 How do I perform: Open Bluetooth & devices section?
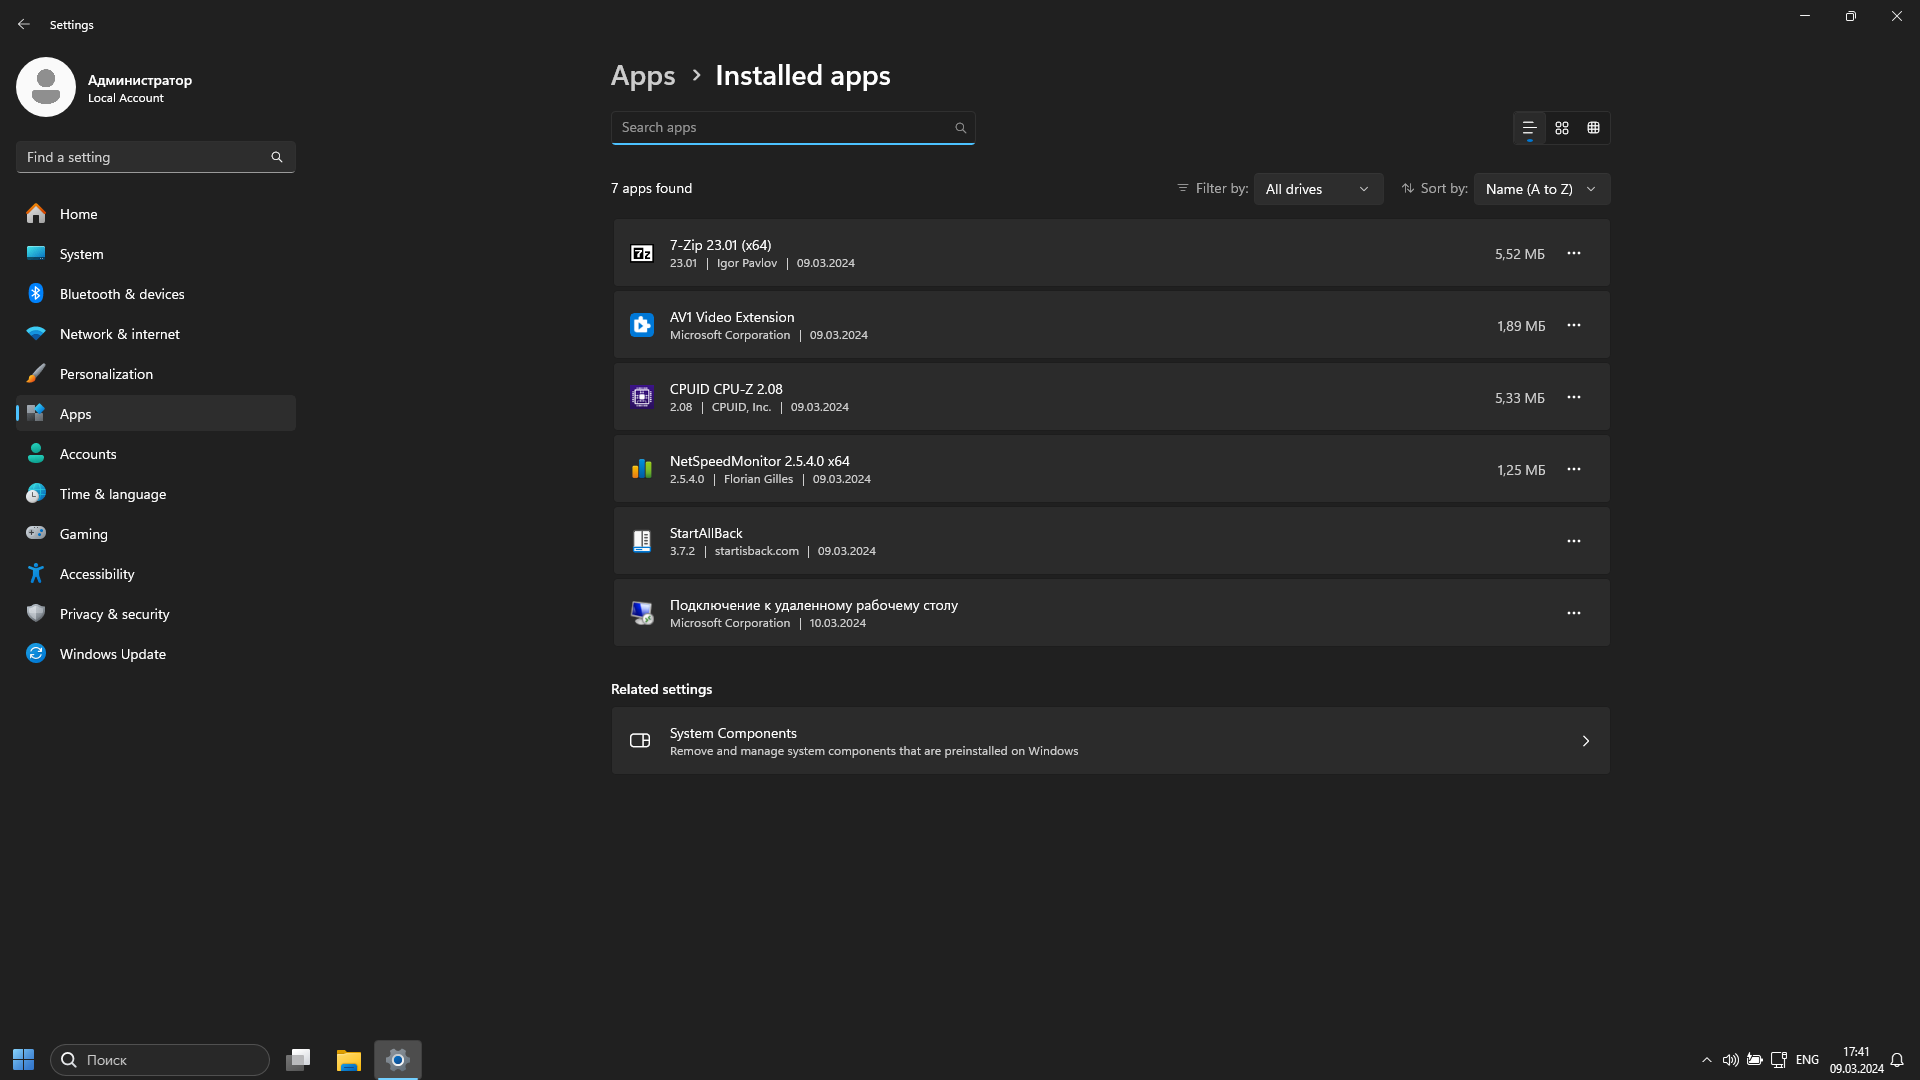pyautogui.click(x=121, y=294)
